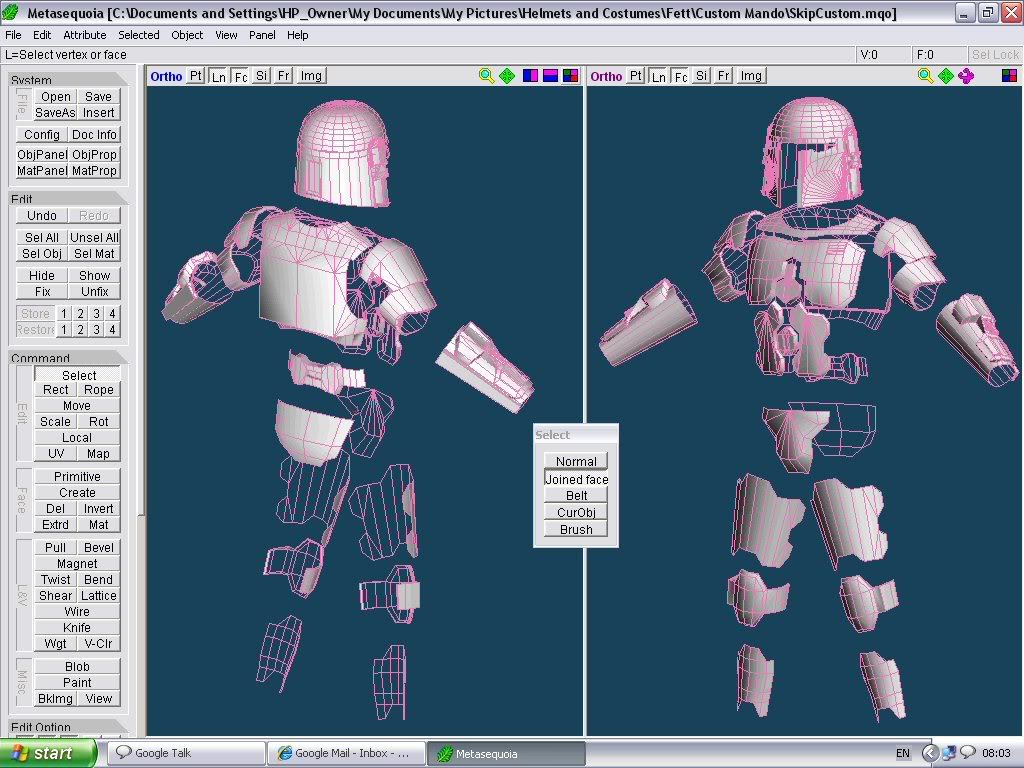Activate the Primitive command
The height and width of the screenshot is (768, 1024).
[77, 477]
